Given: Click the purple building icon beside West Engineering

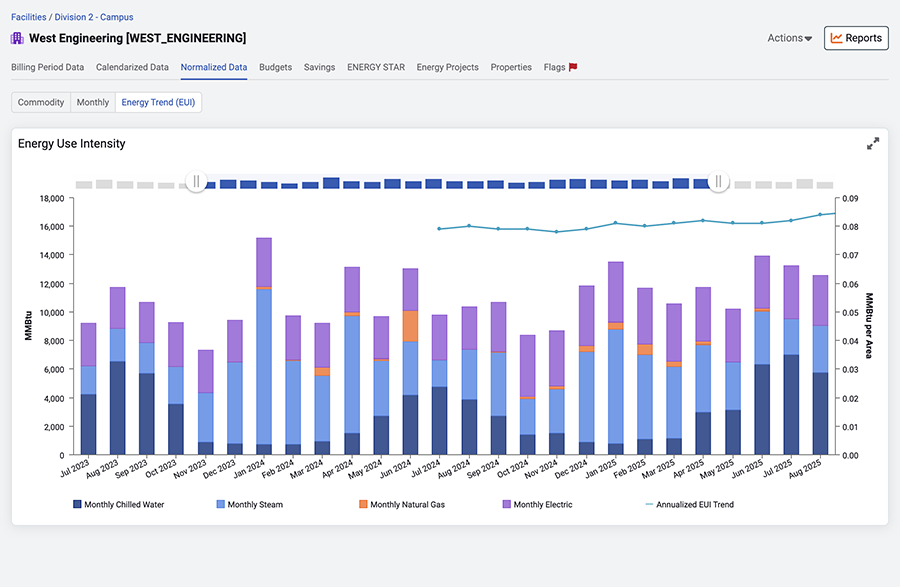Looking at the screenshot, I should pos(17,38).
